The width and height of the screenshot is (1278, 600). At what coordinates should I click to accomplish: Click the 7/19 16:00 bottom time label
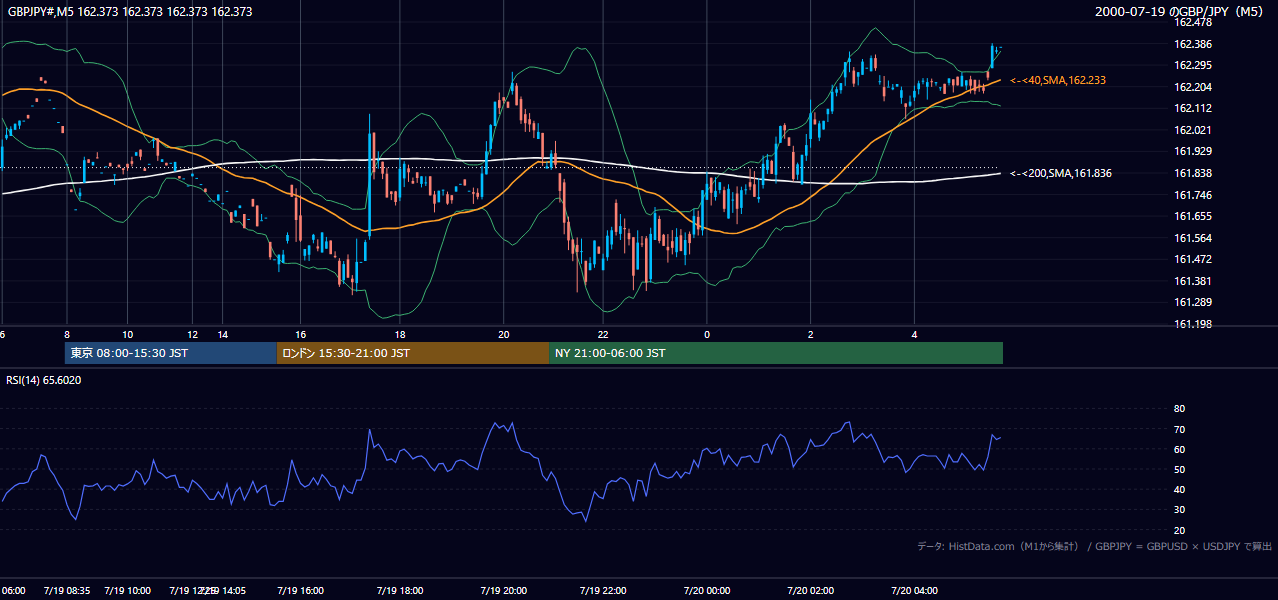(x=300, y=591)
